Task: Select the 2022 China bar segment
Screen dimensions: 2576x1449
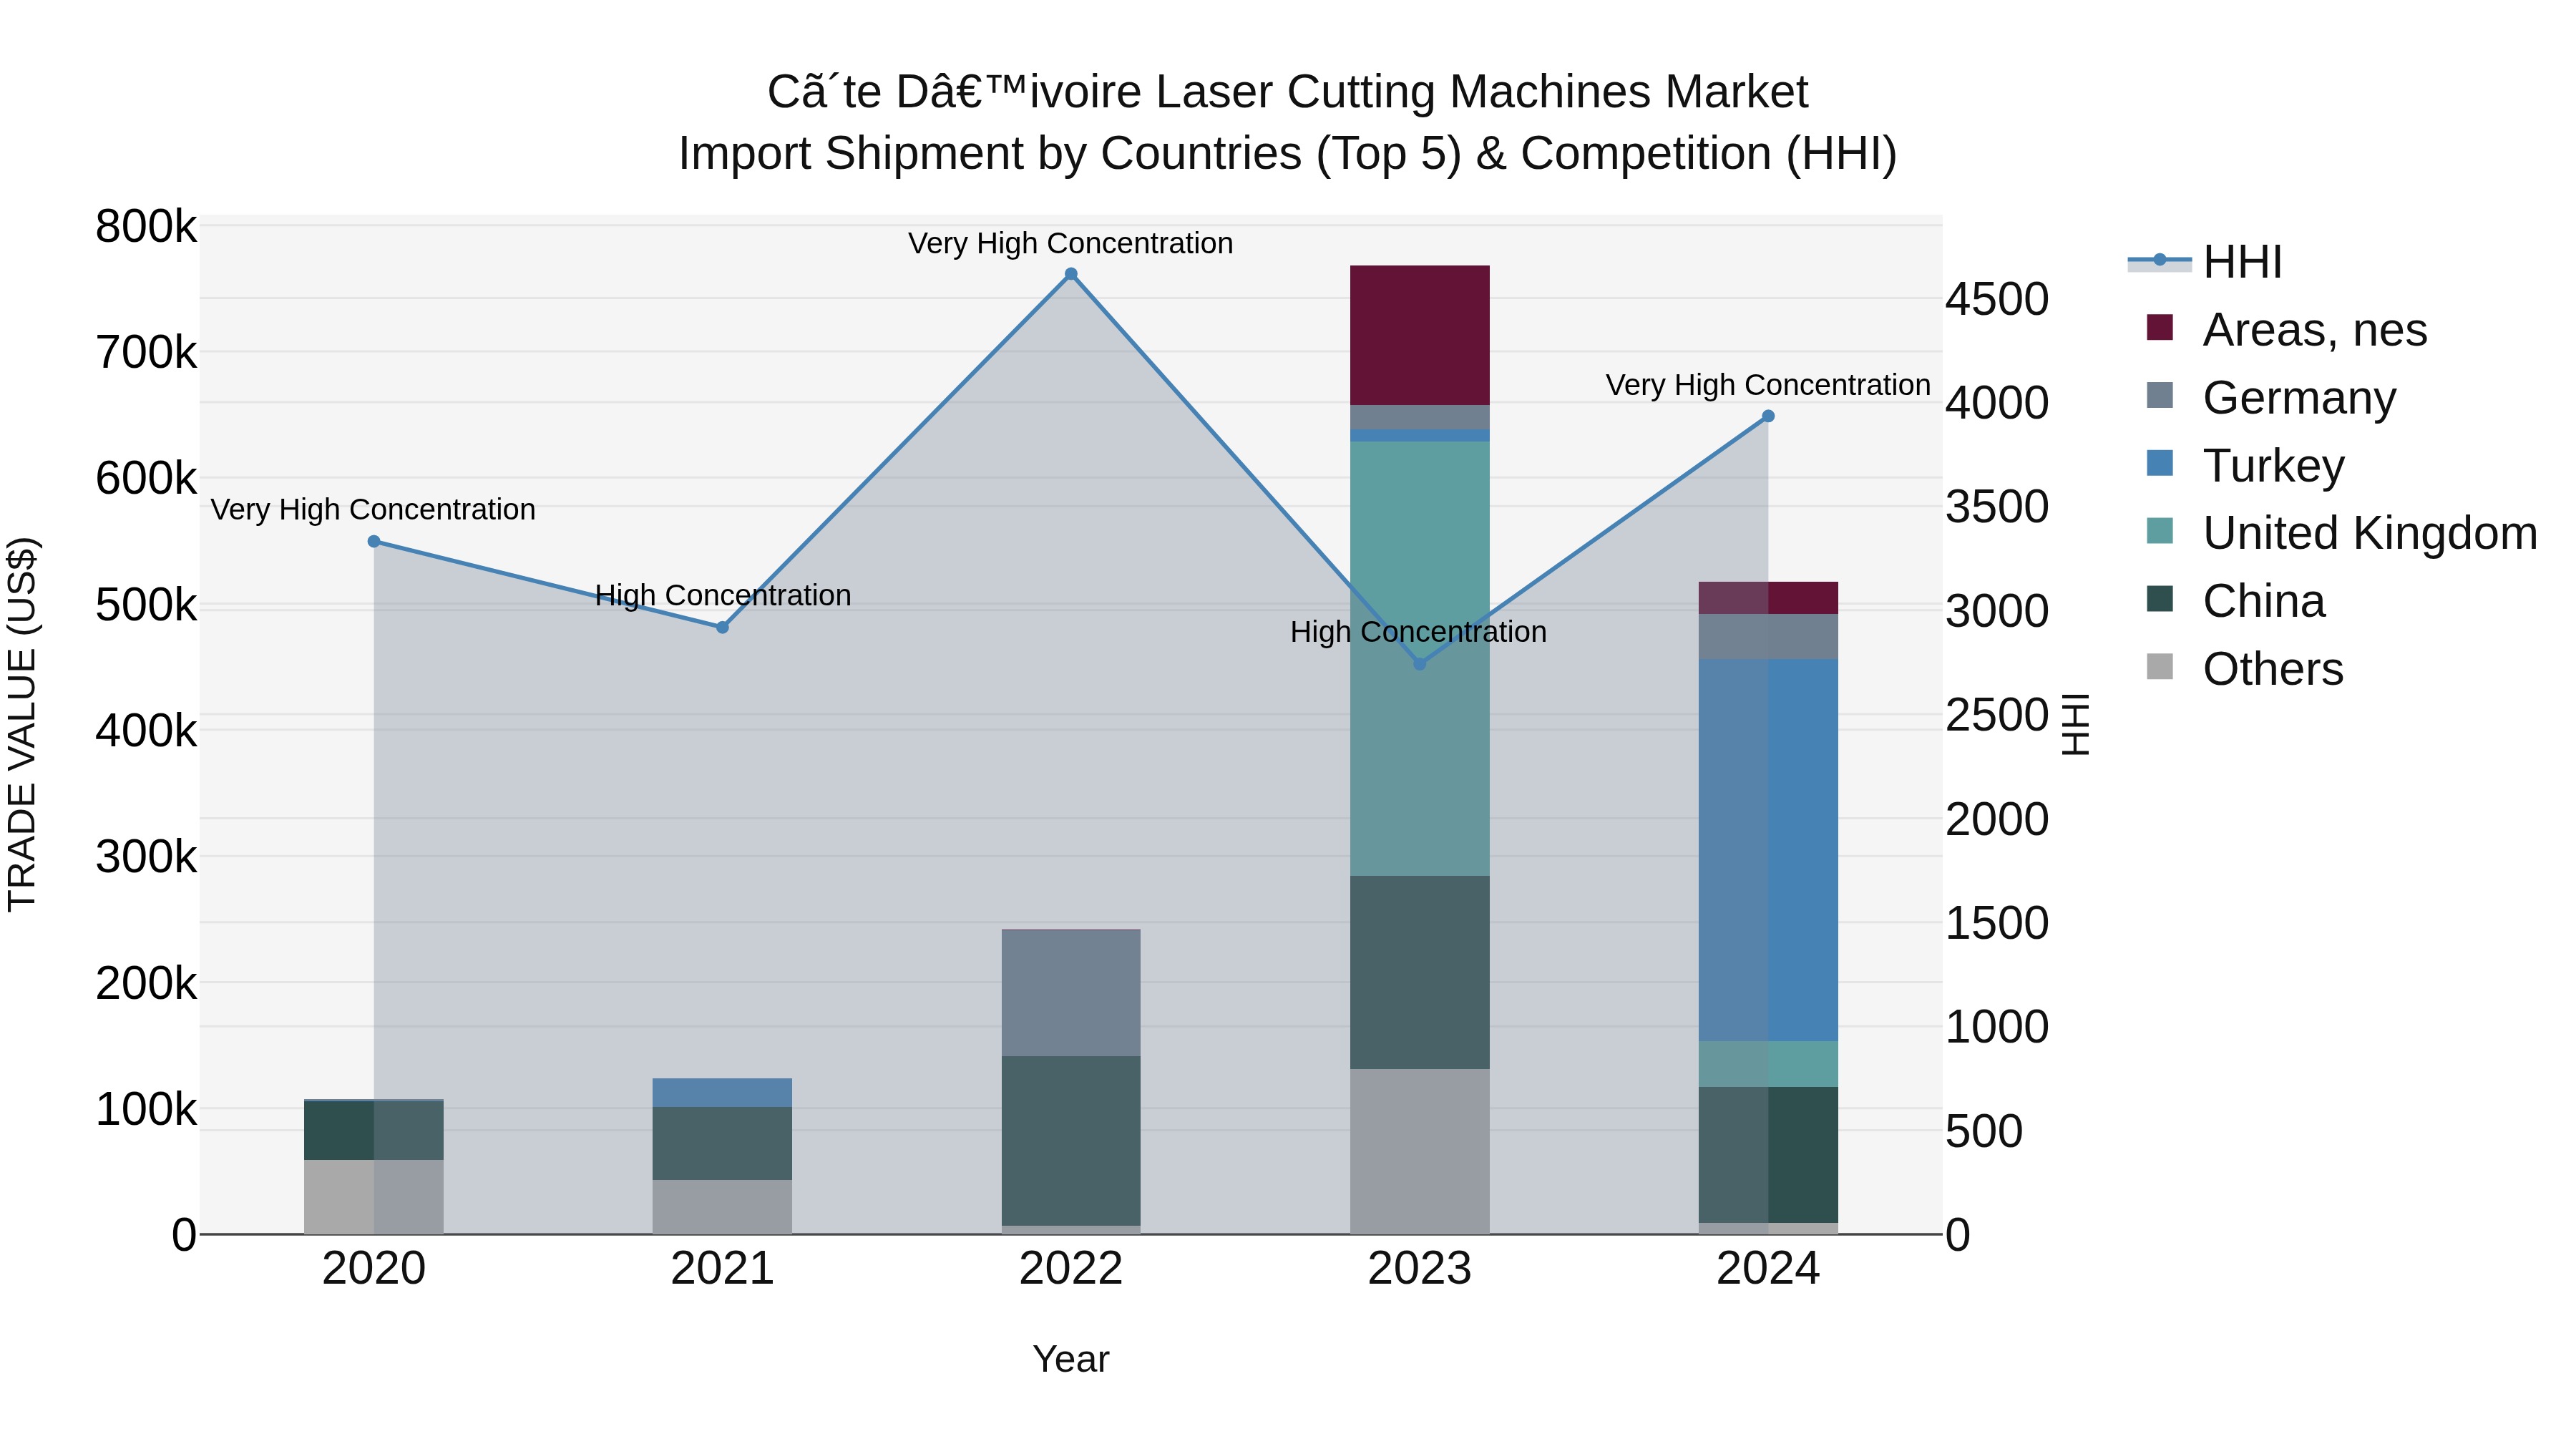Action: pyautogui.click(x=1071, y=1141)
